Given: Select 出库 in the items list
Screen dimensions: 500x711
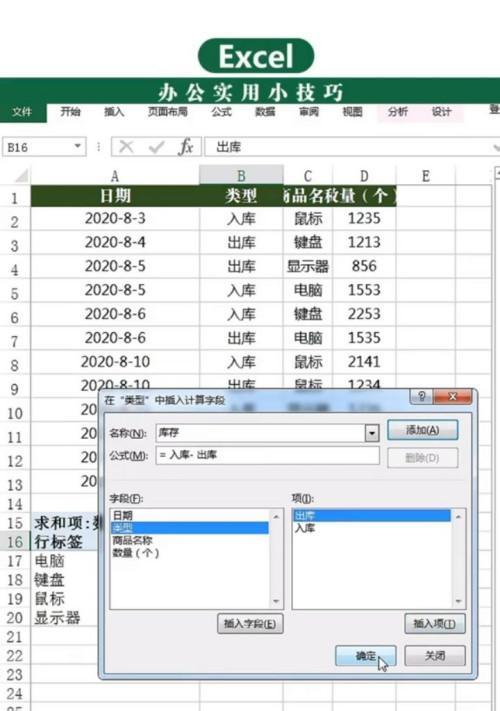Looking at the screenshot, I should pyautogui.click(x=372, y=516).
